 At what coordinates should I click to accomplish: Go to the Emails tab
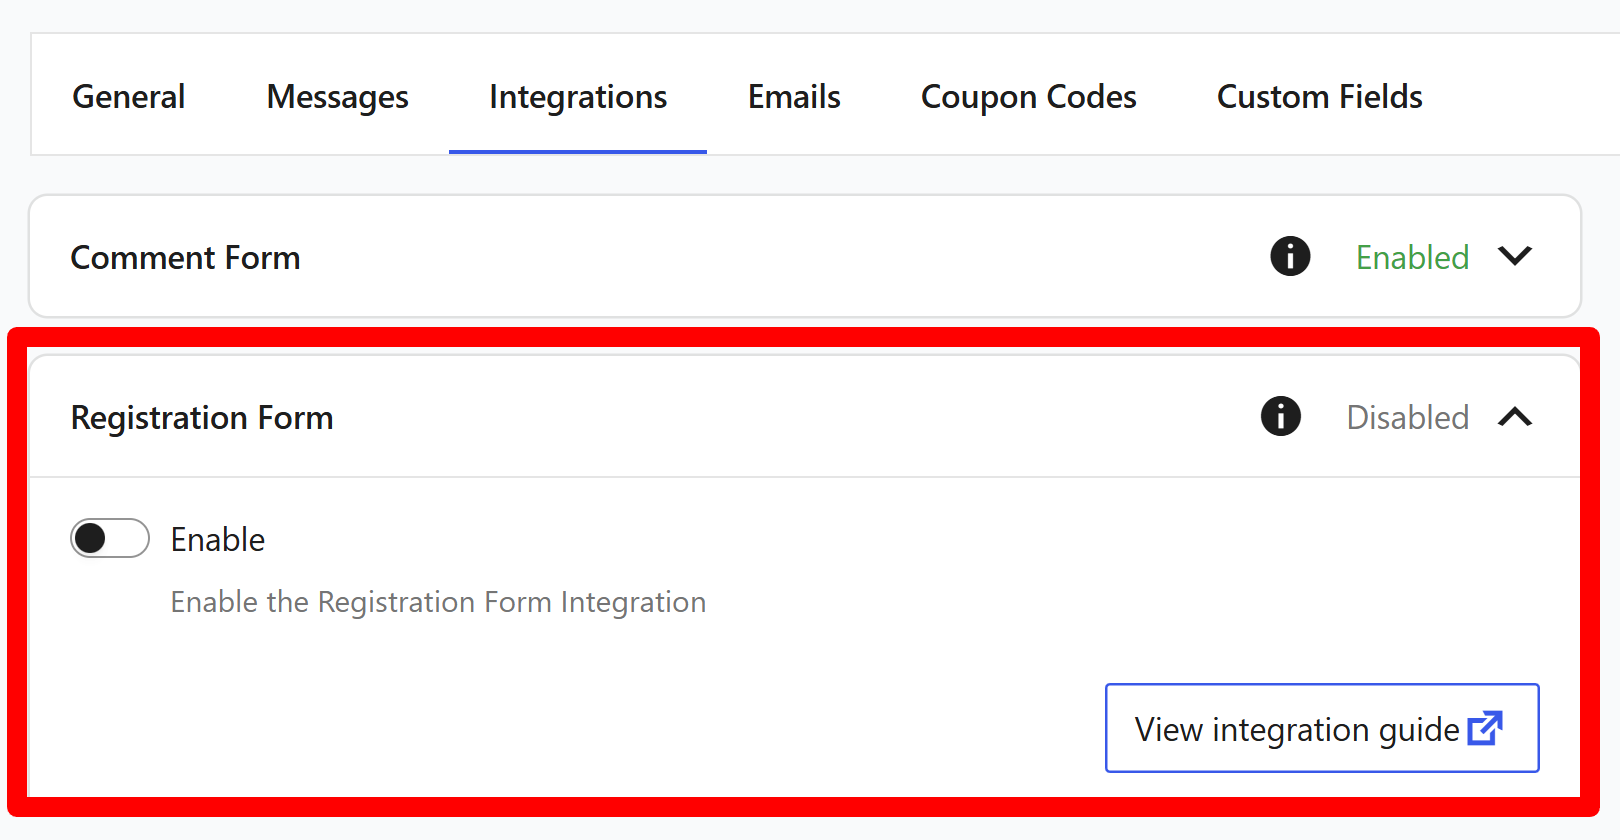click(793, 96)
